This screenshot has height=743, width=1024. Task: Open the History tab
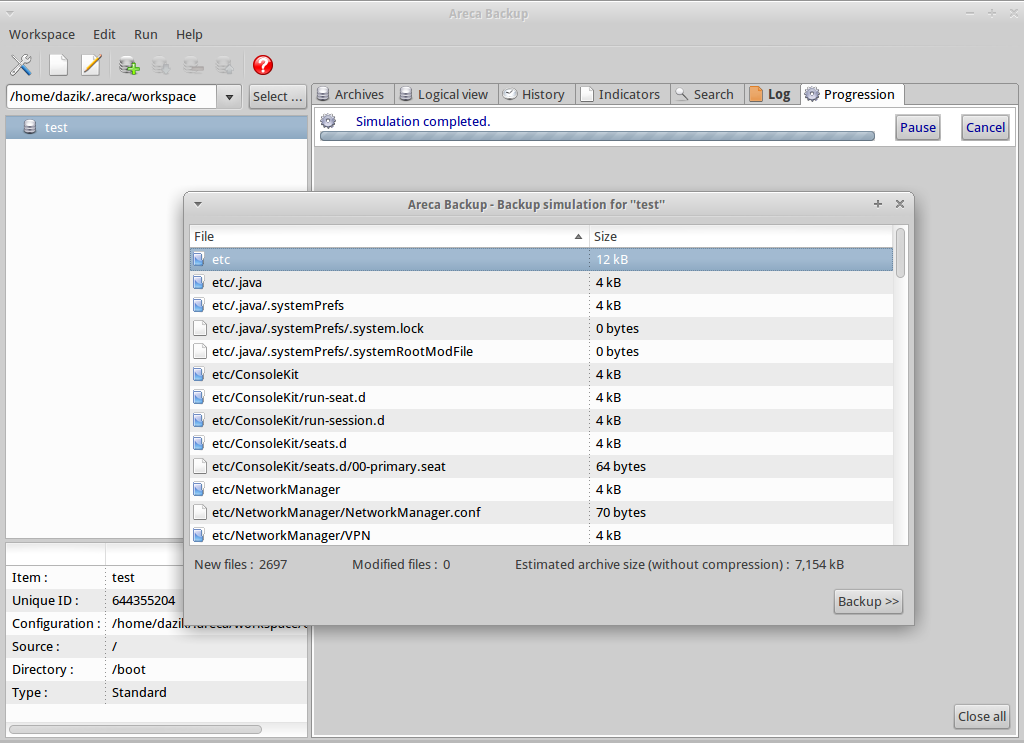(536, 94)
